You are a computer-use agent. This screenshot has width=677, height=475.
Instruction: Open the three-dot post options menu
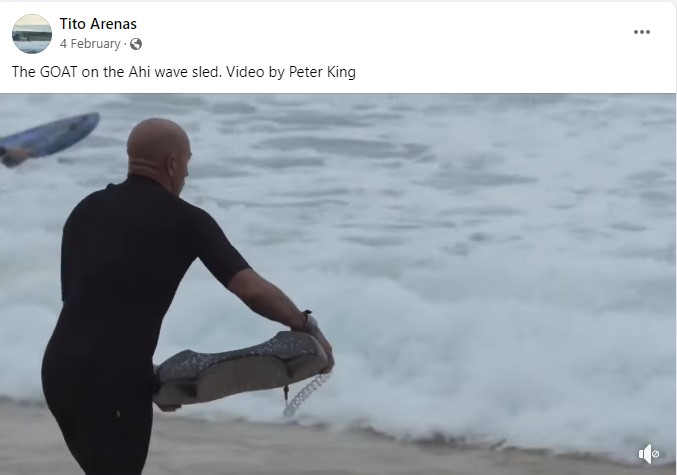point(642,32)
